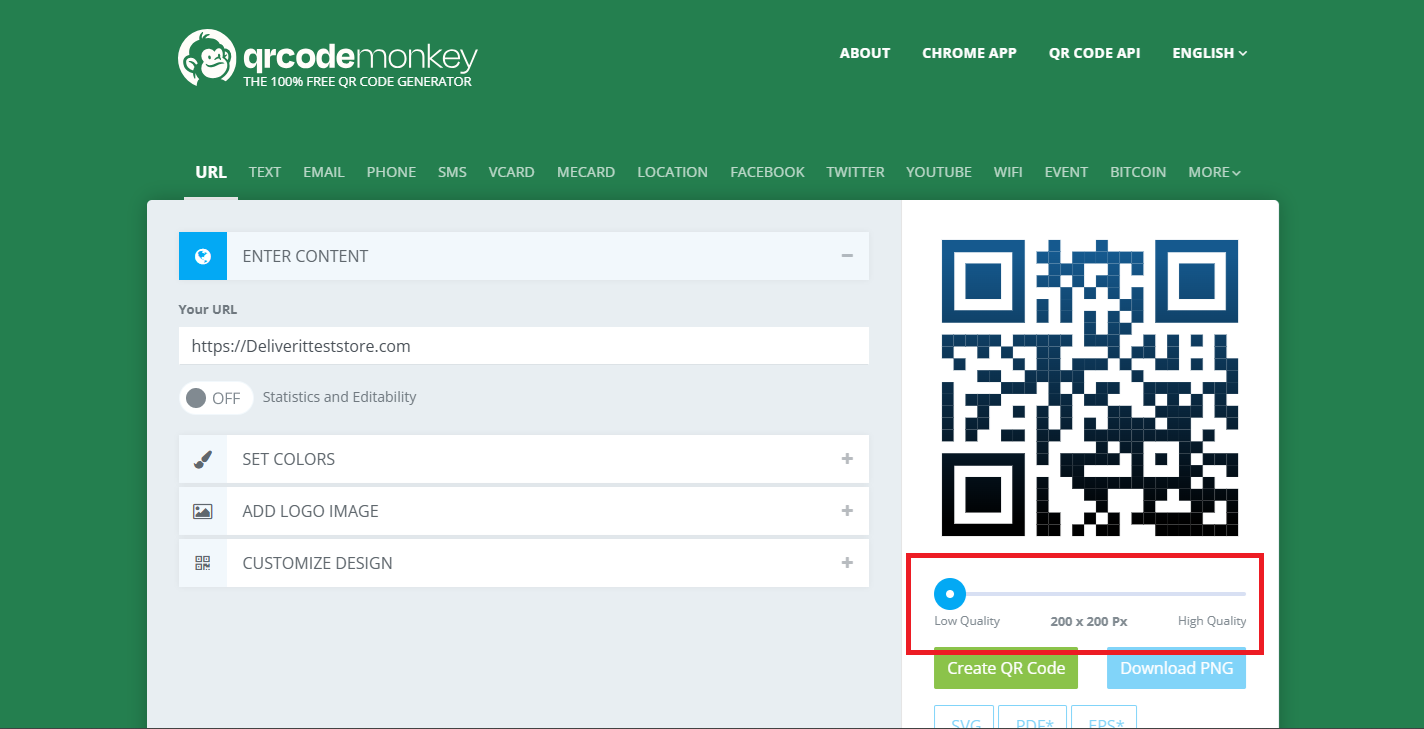Image resolution: width=1424 pixels, height=729 pixels.
Task: Click the Download PNG button
Action: coord(1176,668)
